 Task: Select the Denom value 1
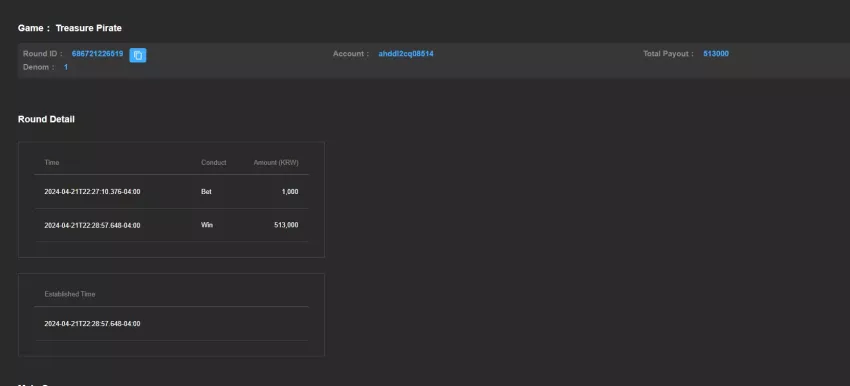pyautogui.click(x=66, y=67)
